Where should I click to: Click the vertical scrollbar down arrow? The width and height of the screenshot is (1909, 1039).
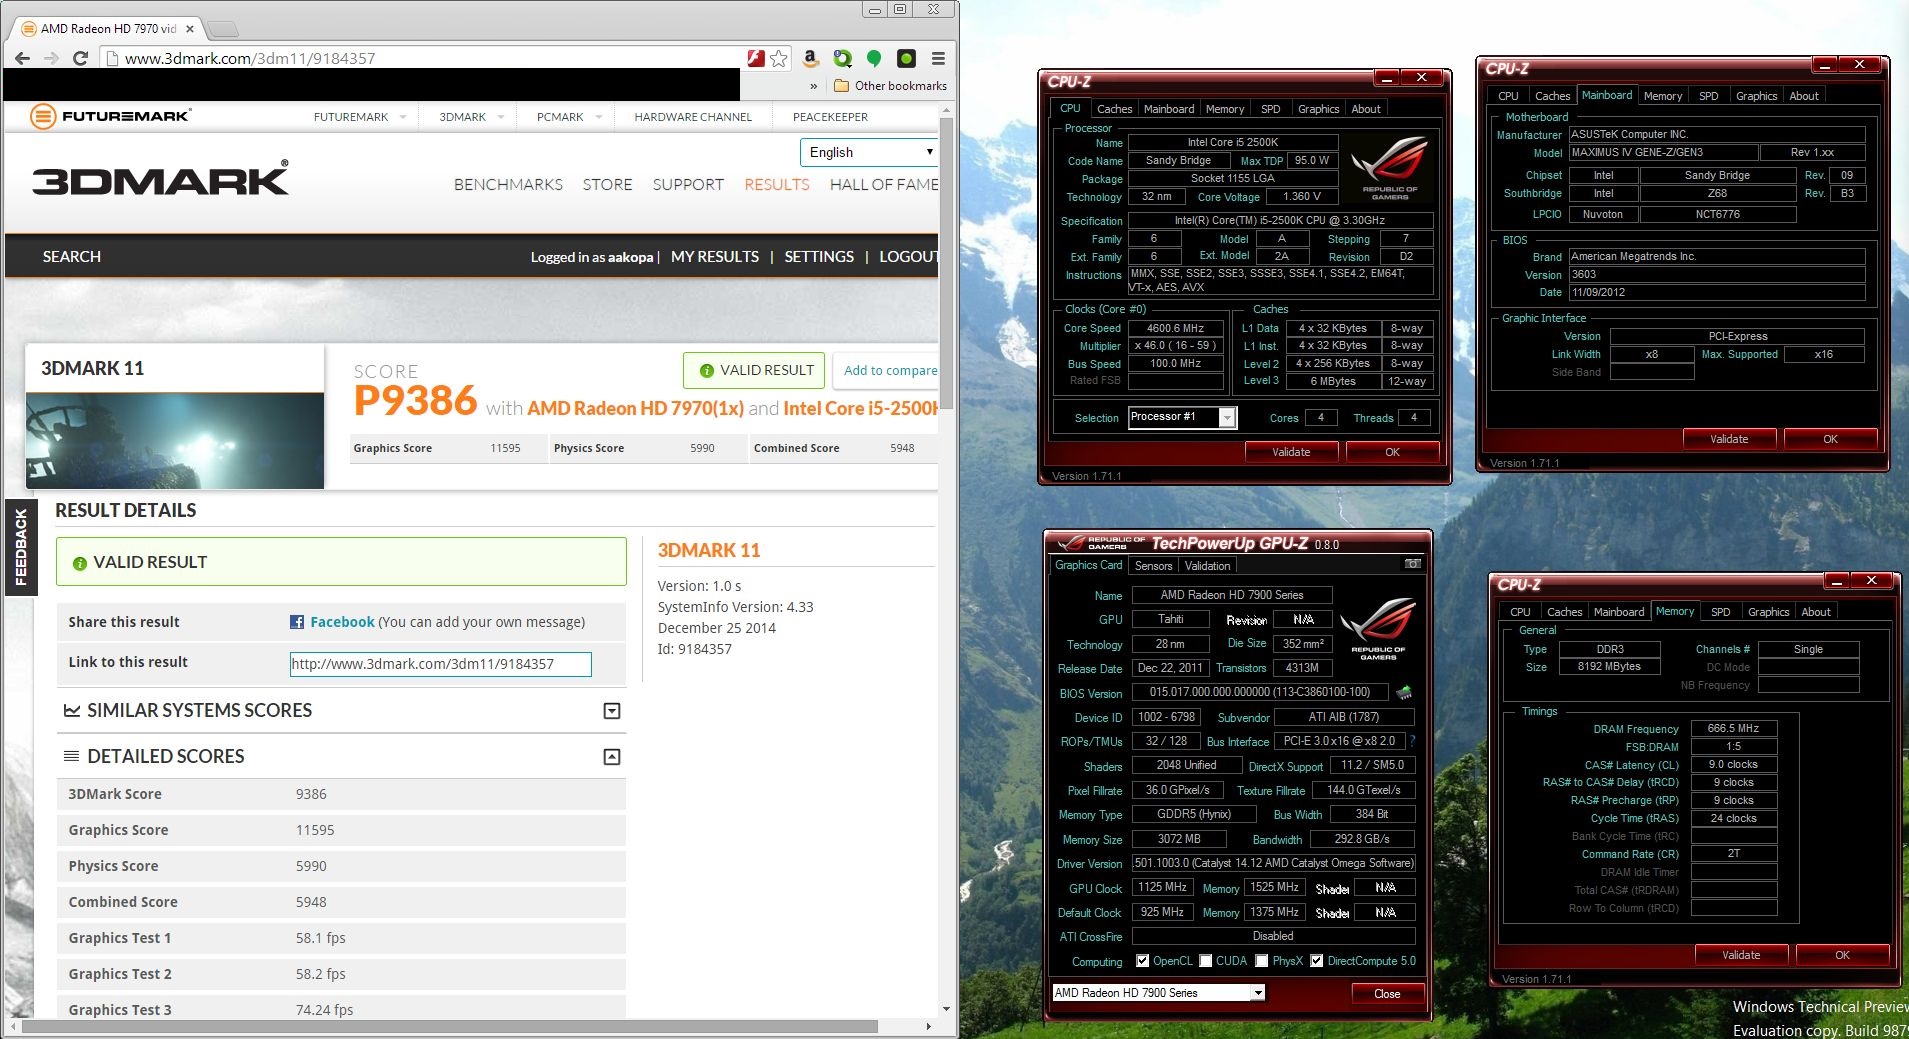pyautogui.click(x=946, y=1010)
